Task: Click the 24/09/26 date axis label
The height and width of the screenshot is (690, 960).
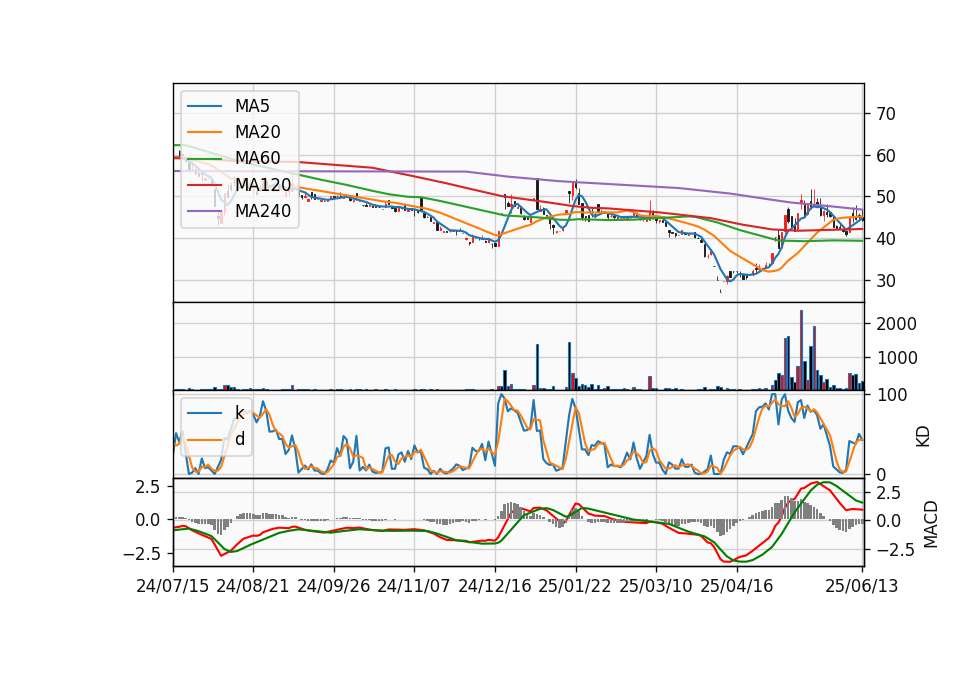Action: [x=334, y=586]
